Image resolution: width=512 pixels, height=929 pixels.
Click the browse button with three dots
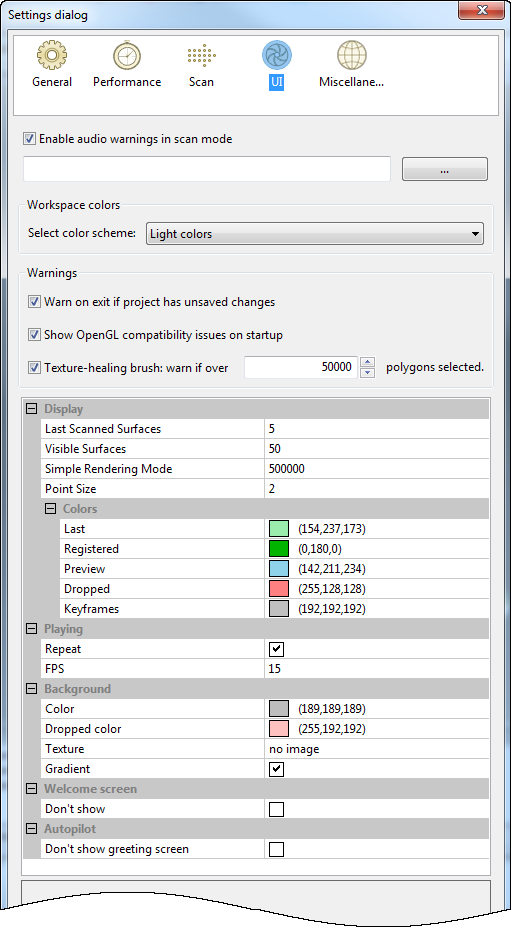click(445, 169)
